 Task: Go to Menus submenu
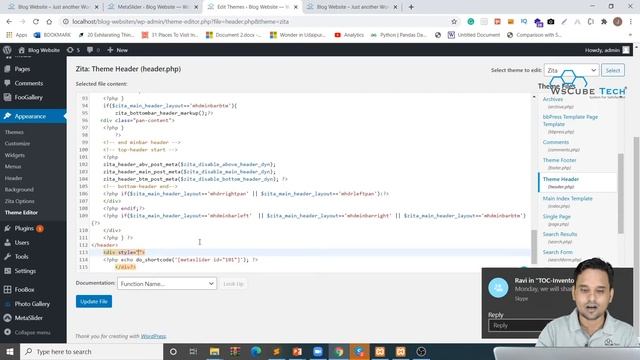coord(13,167)
